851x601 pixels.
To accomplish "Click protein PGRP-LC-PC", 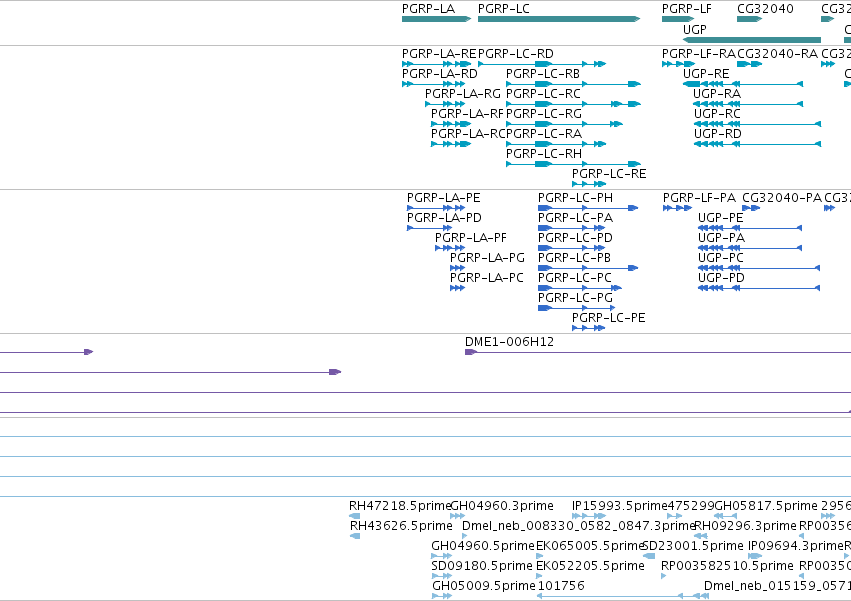I will coord(575,279).
